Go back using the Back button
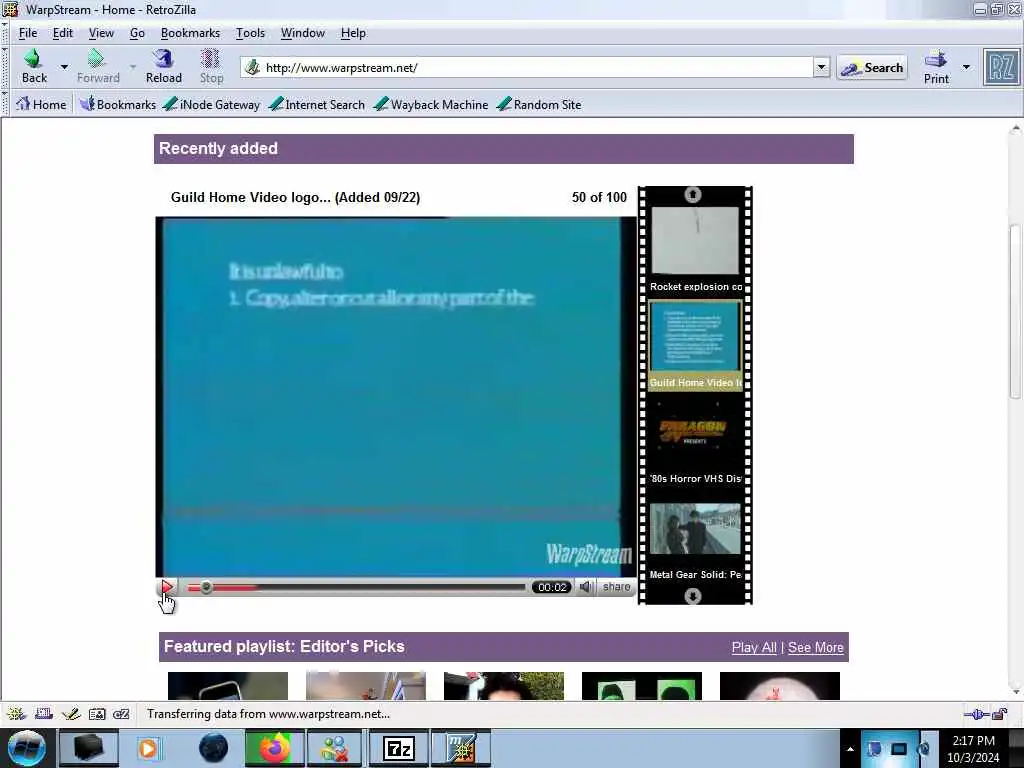The image size is (1024, 768). [x=34, y=67]
